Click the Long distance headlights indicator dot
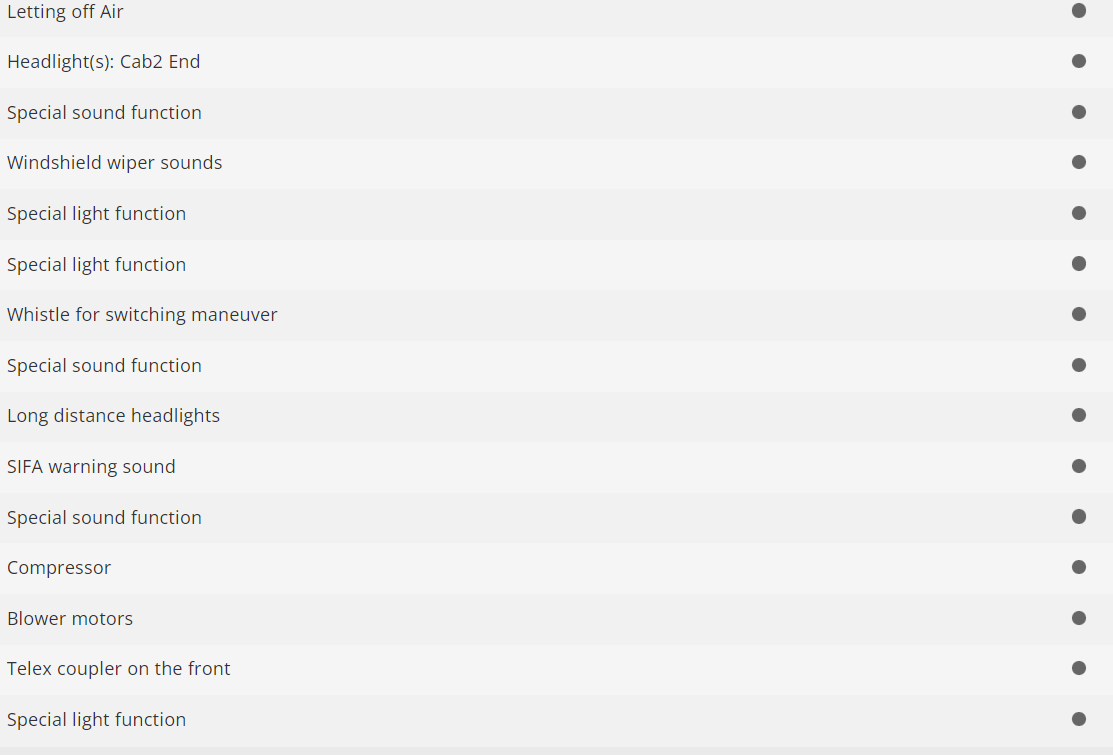The image size is (1113, 755). coord(1079,415)
